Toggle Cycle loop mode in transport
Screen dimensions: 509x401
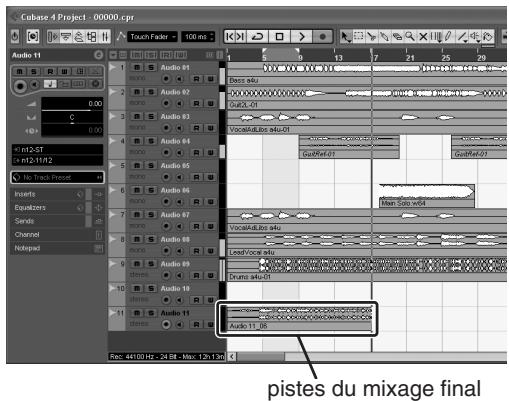(257, 36)
